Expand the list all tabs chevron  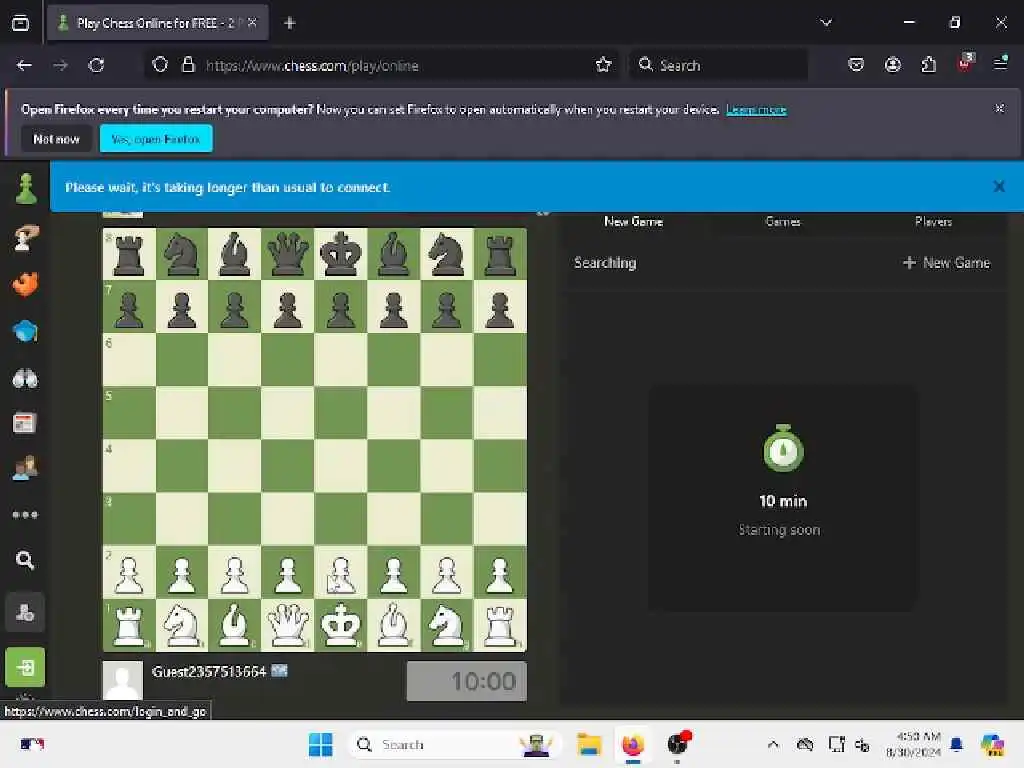[826, 23]
